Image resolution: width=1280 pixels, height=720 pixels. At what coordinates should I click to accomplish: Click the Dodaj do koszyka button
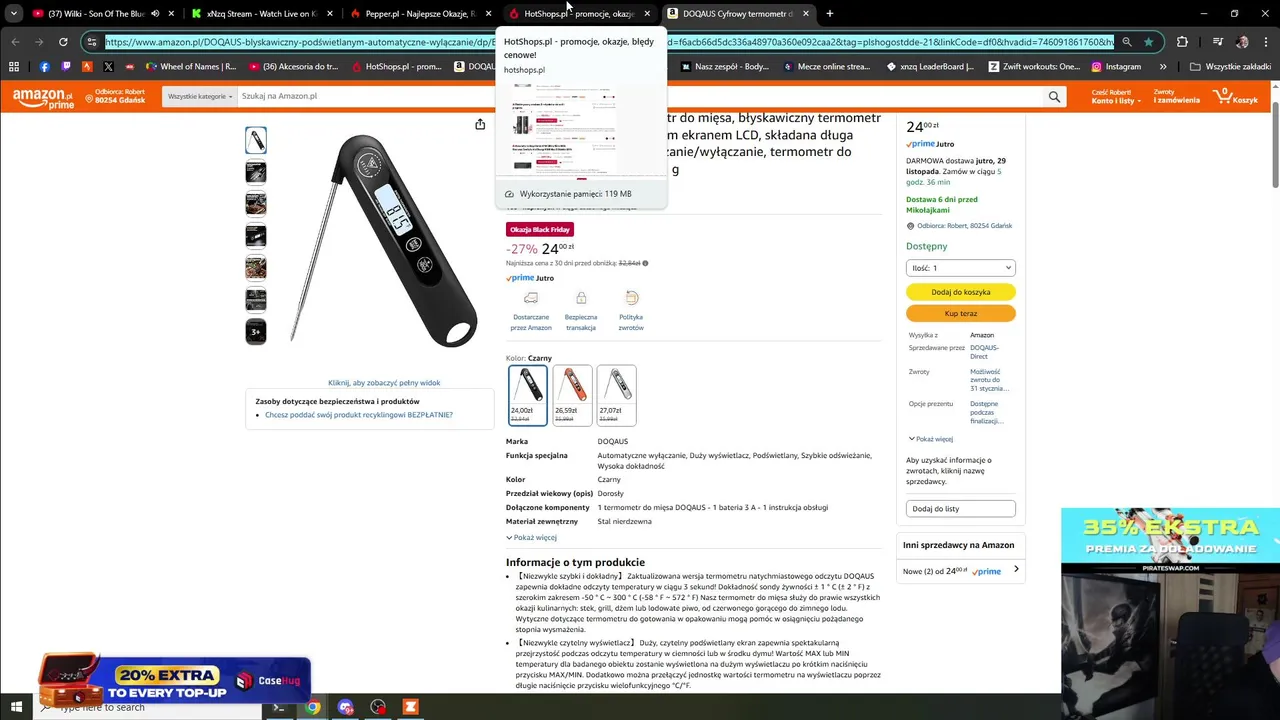click(x=960, y=292)
